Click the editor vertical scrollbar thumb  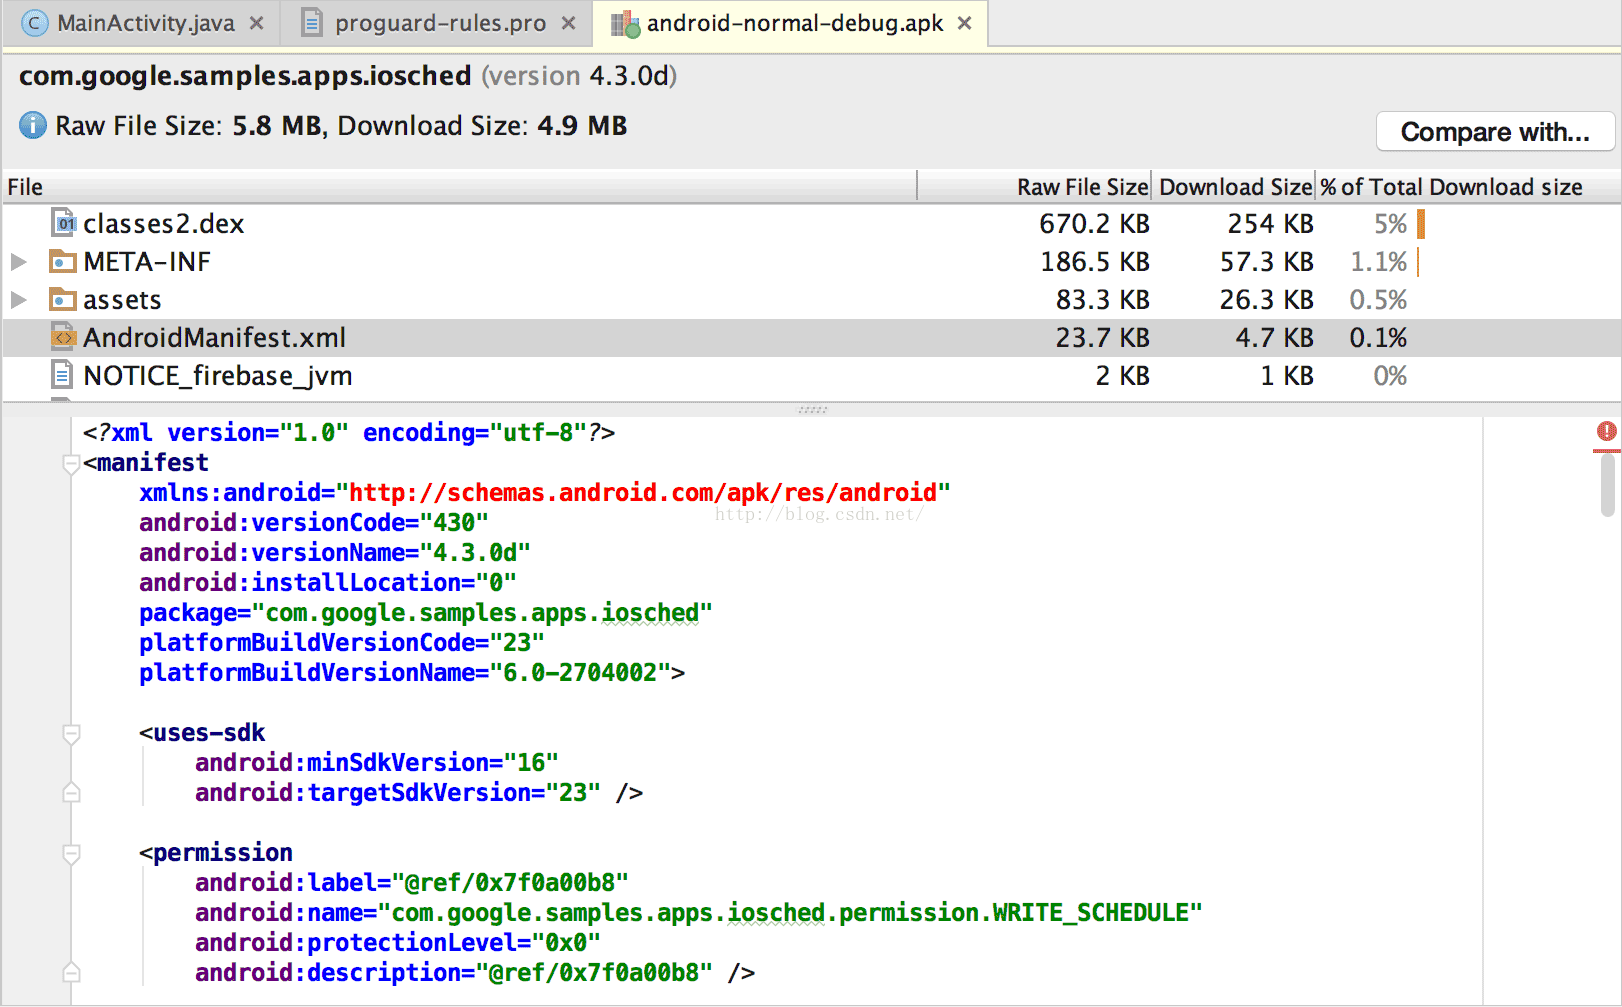pyautogui.click(x=1607, y=485)
